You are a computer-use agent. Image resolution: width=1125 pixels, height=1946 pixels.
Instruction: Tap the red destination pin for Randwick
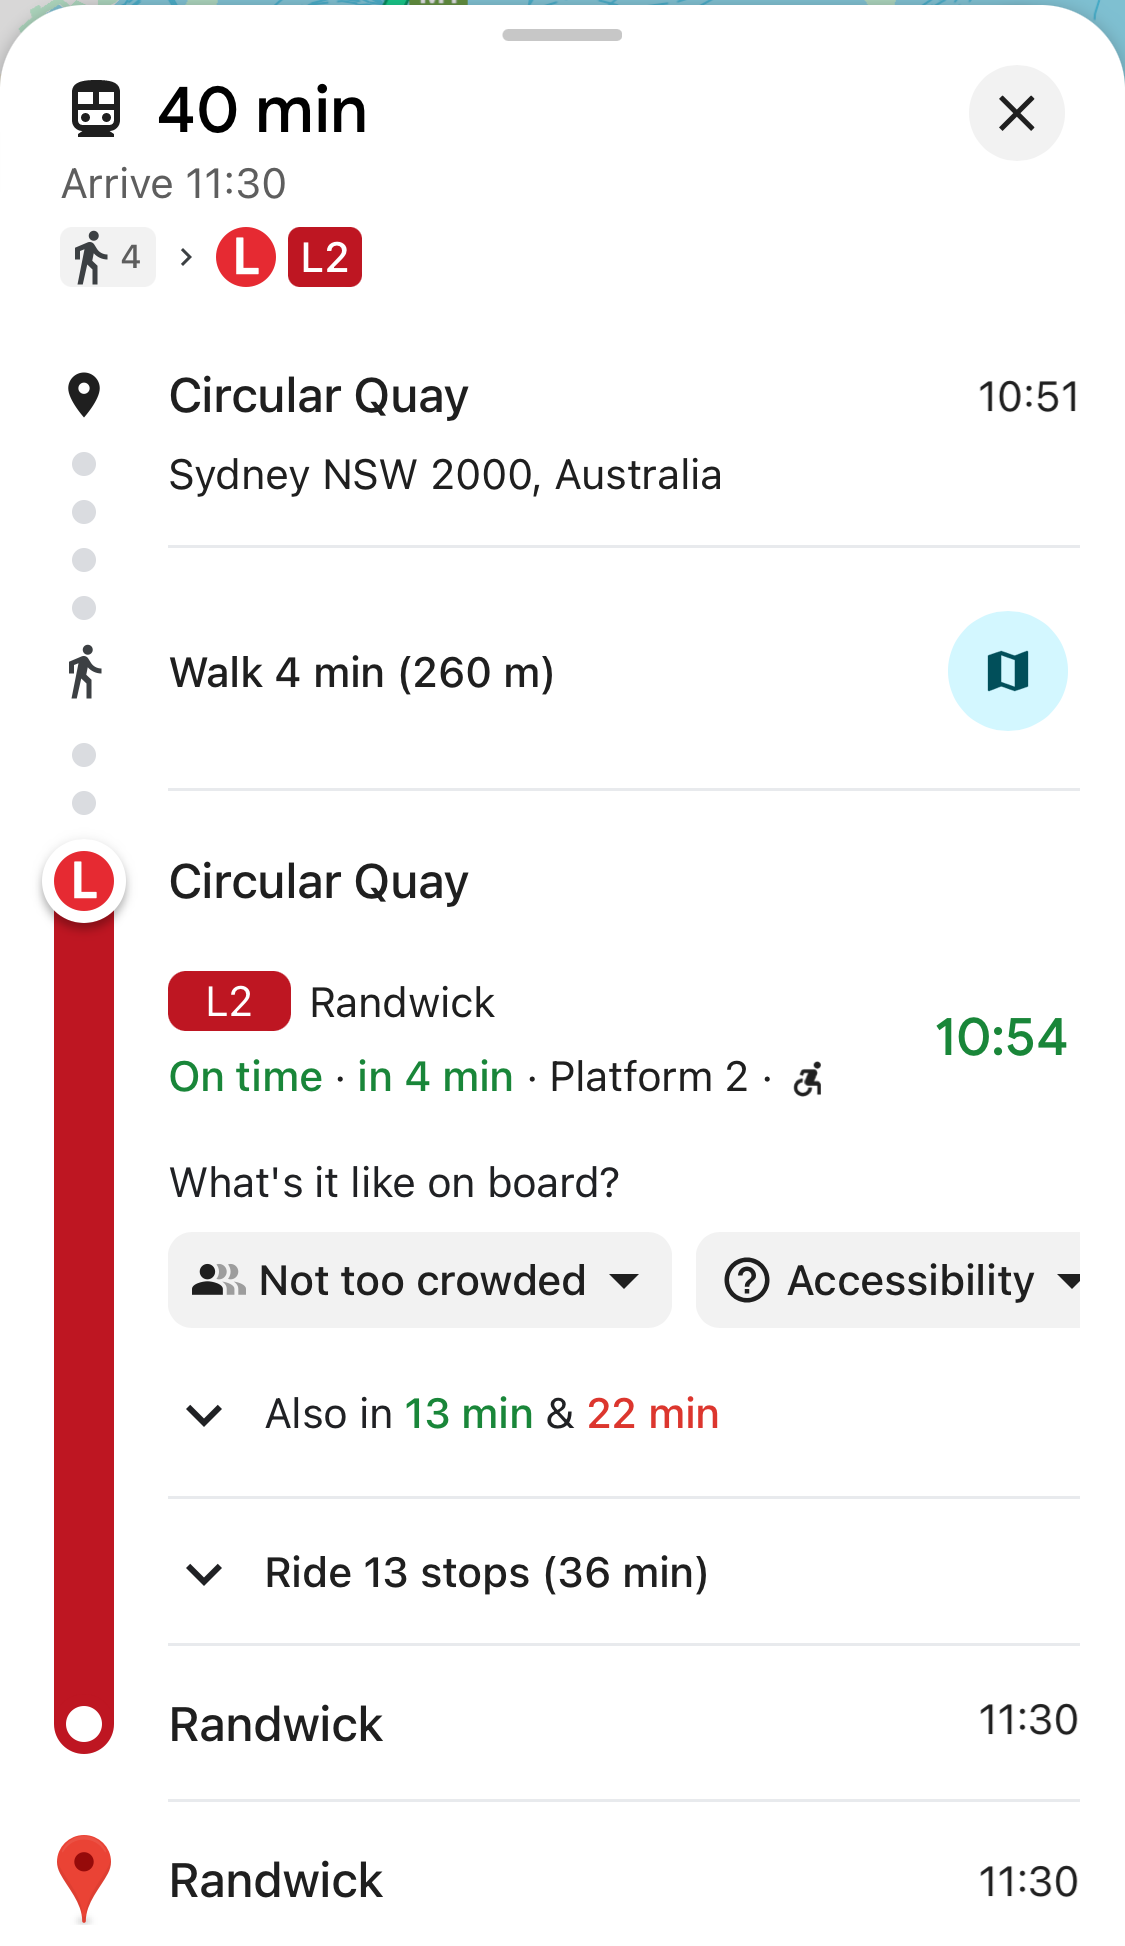pos(84,1877)
